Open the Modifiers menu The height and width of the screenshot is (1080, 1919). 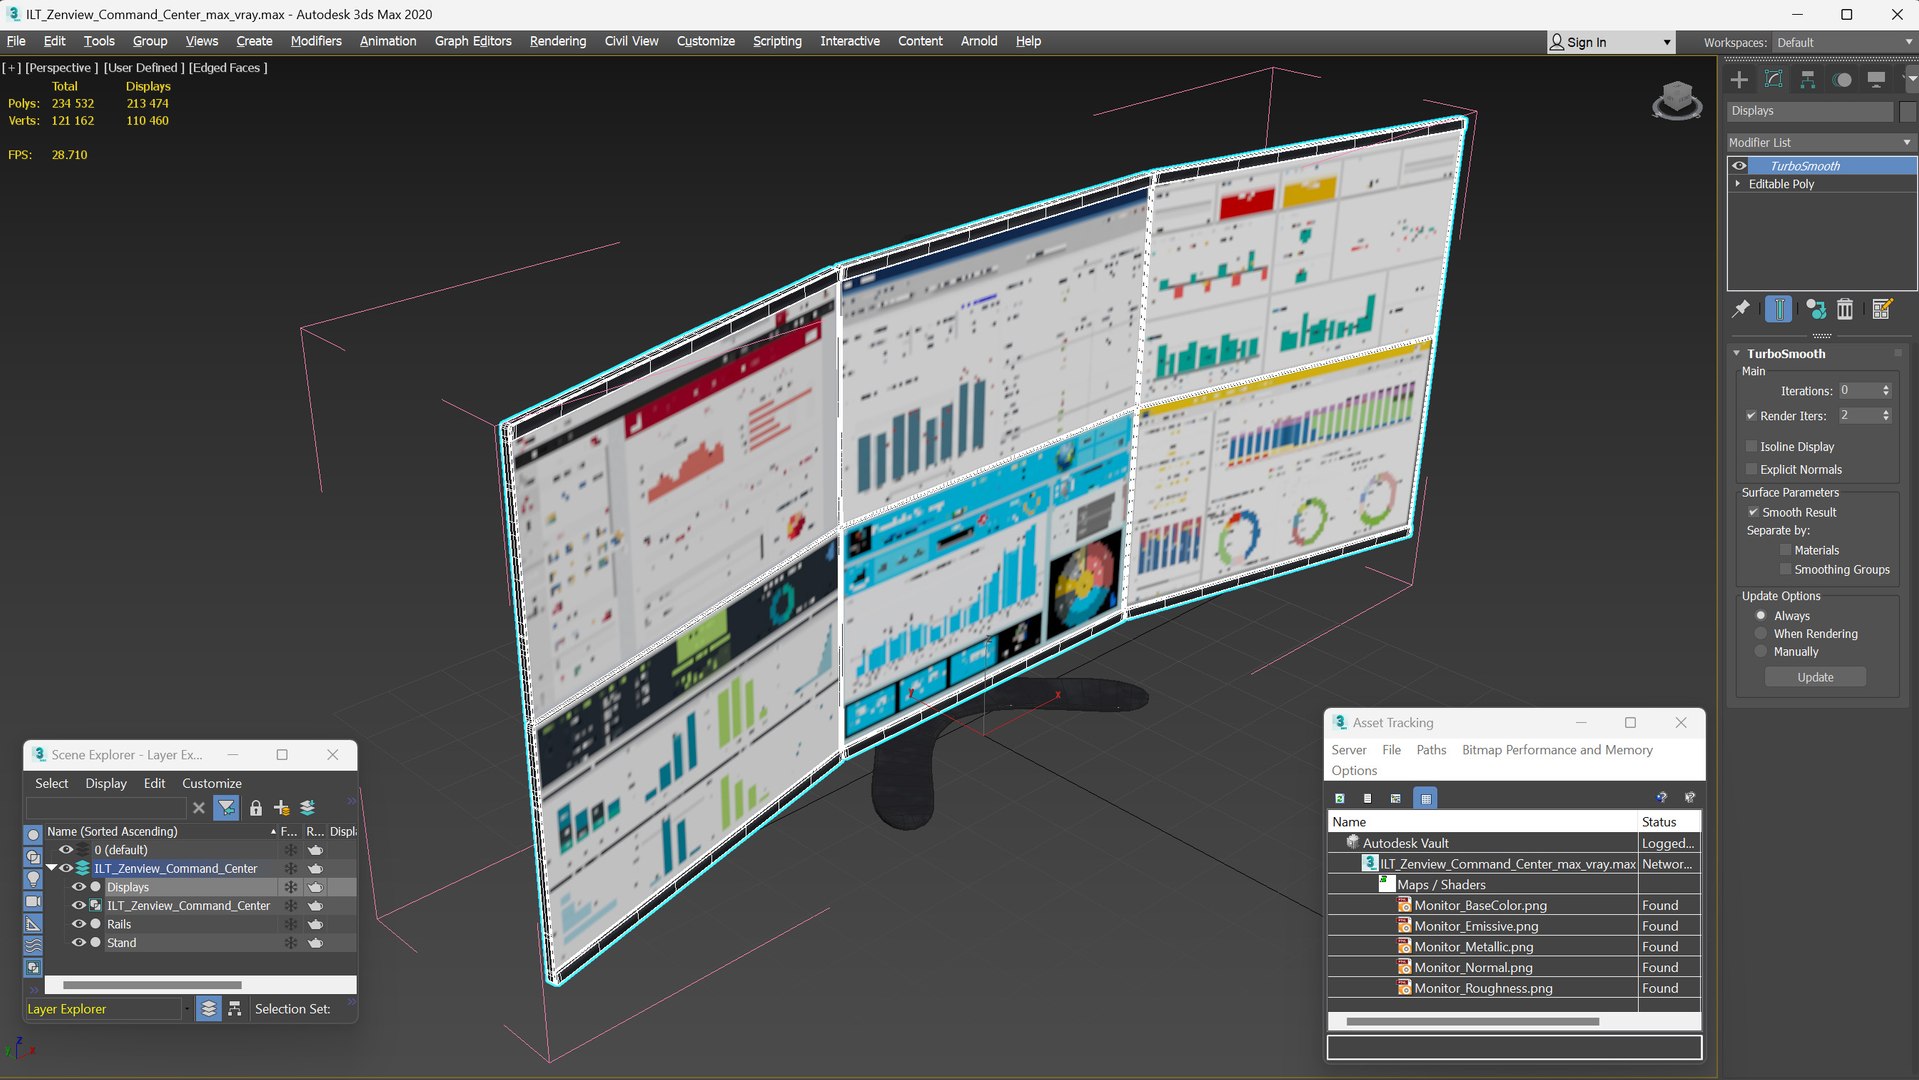[x=316, y=41]
